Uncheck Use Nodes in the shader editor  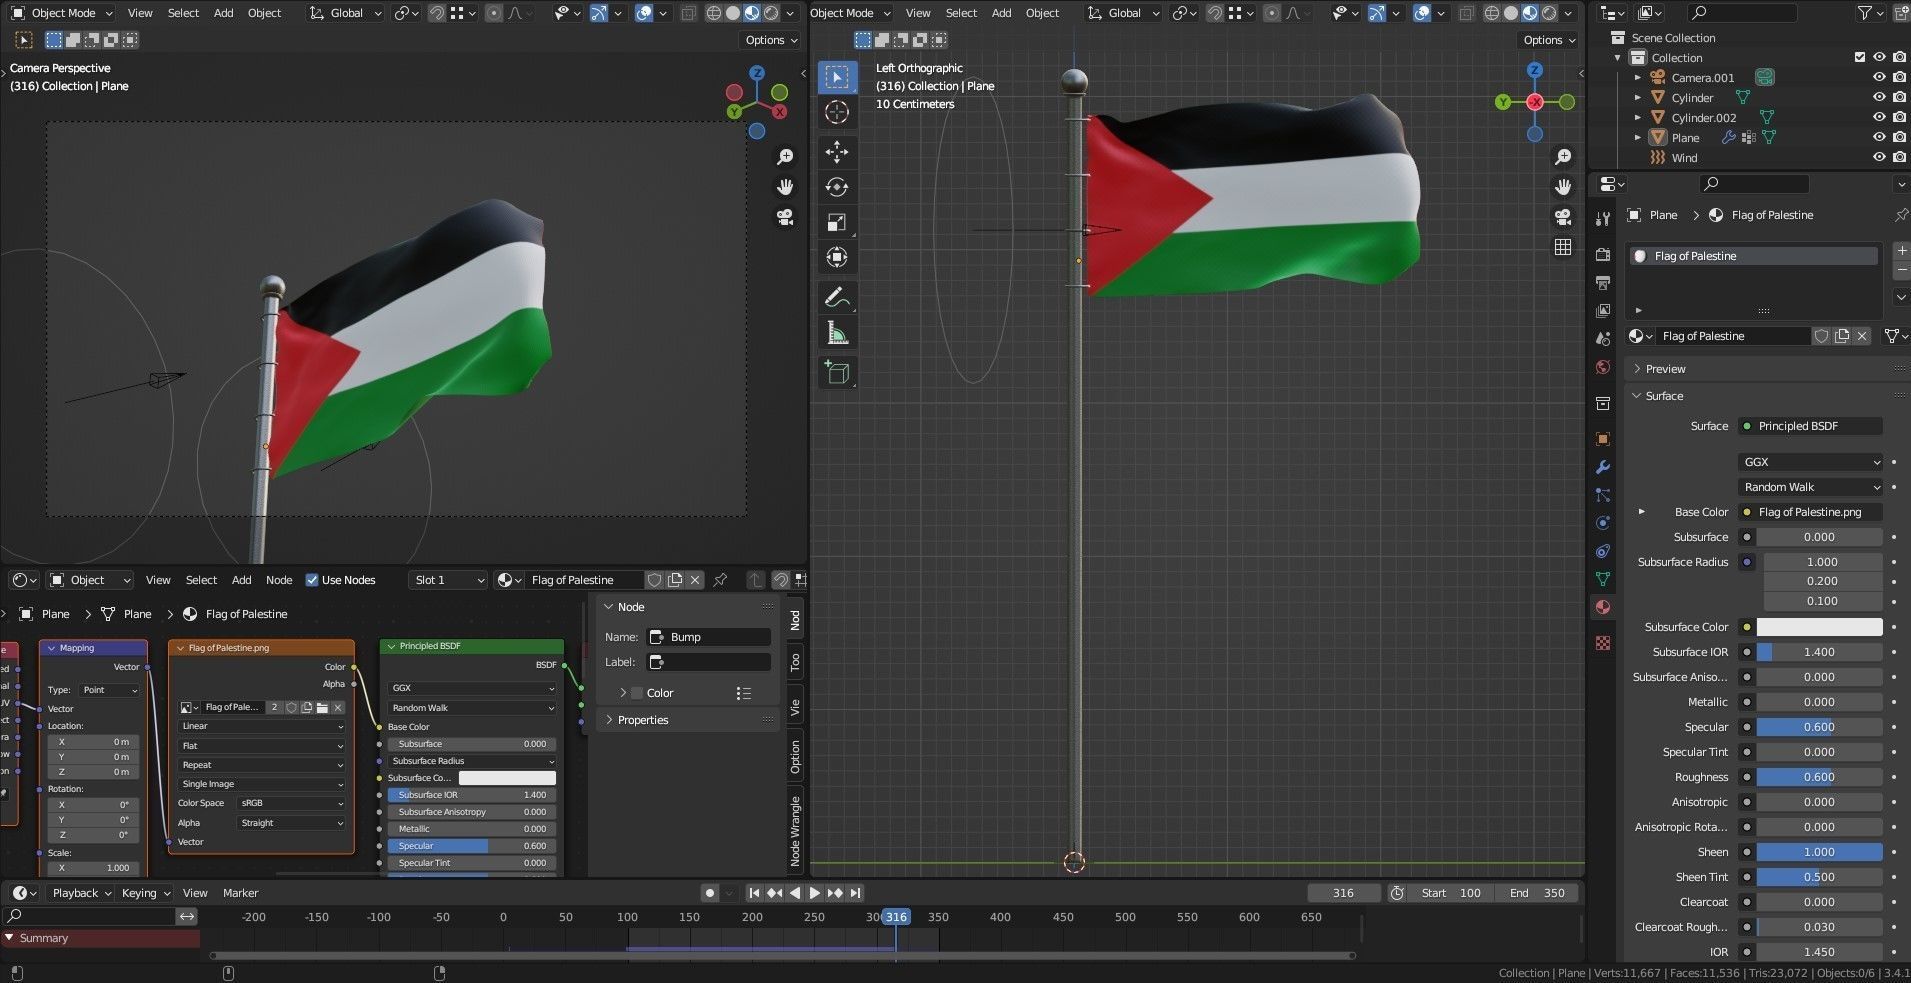click(x=313, y=580)
